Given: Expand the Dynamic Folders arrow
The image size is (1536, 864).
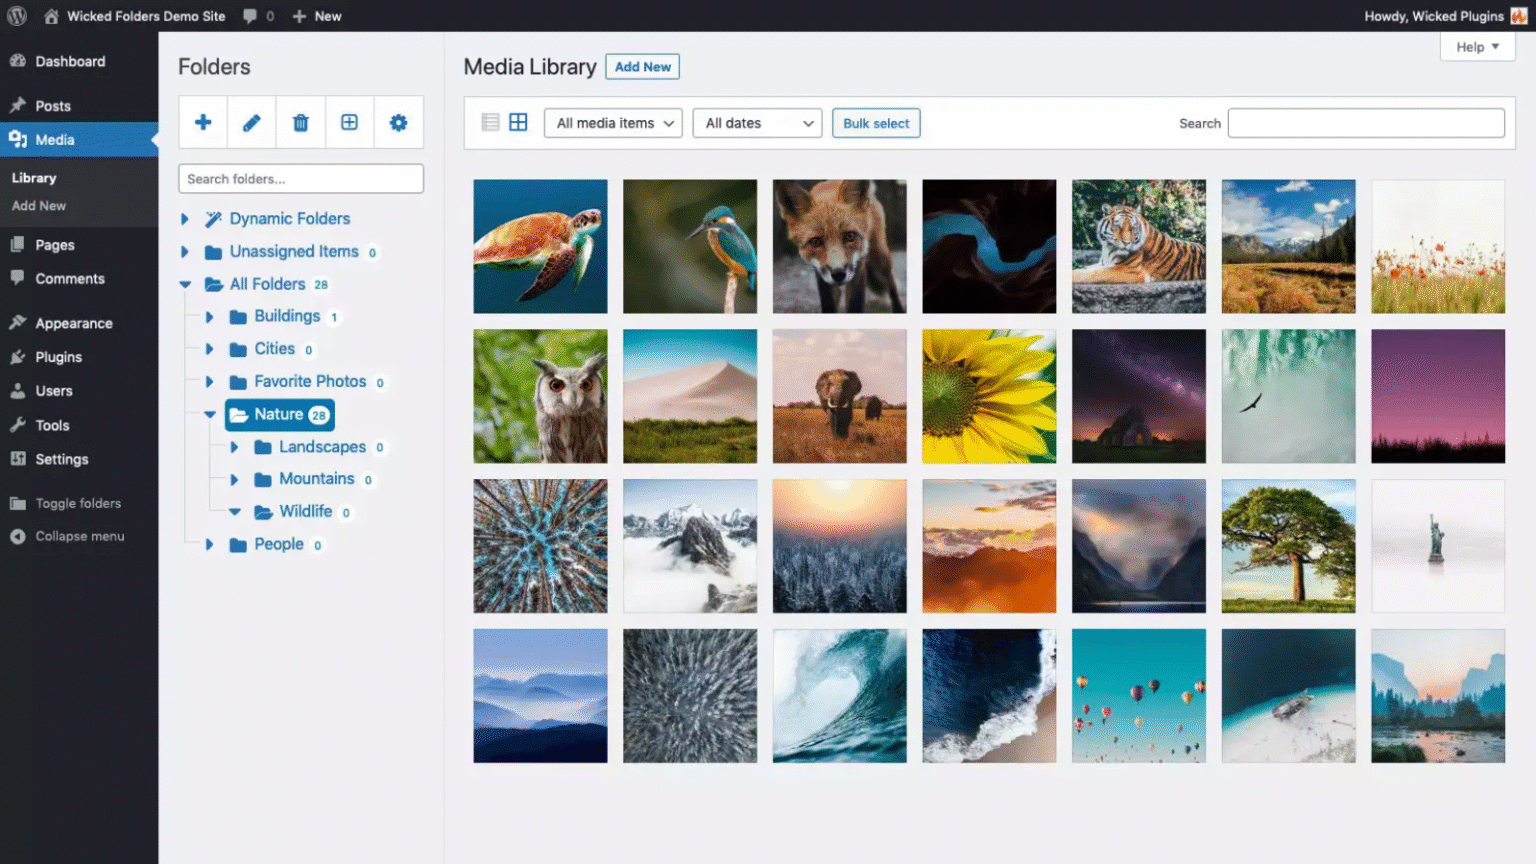Looking at the screenshot, I should (x=185, y=219).
